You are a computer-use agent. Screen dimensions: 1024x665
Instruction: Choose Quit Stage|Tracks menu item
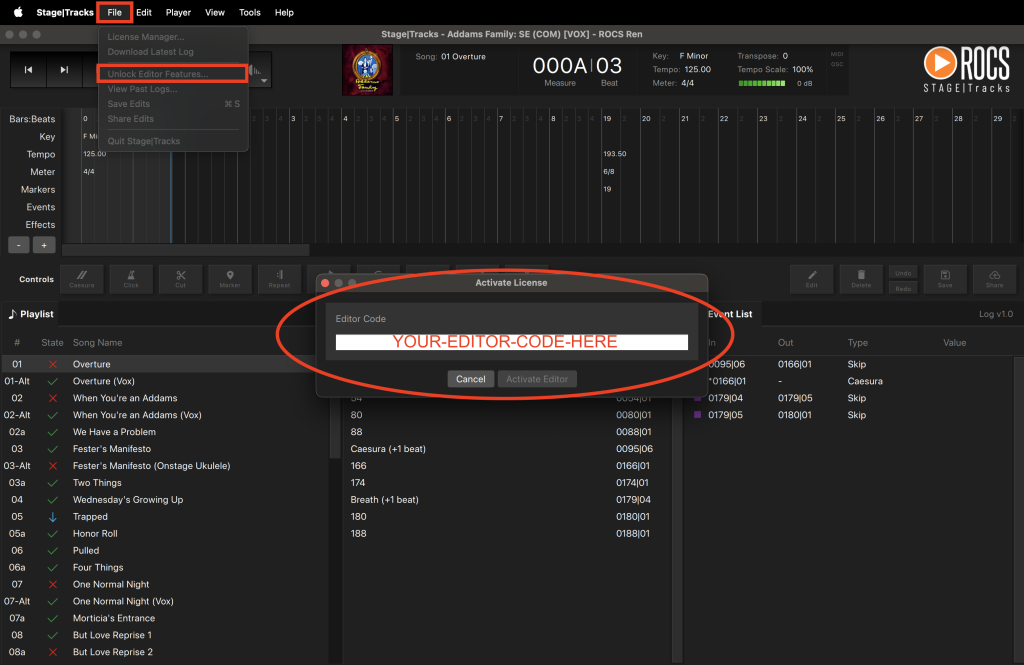(x=172, y=141)
